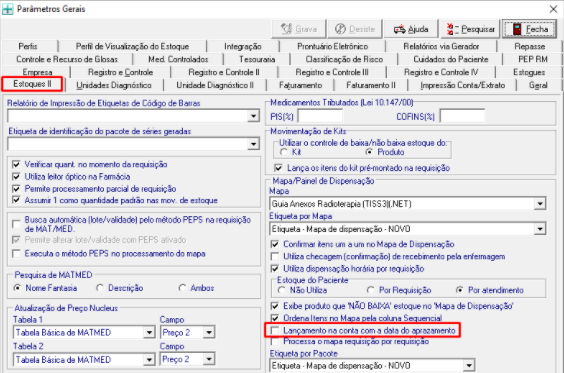This screenshot has width=564, height=373.
Task: Click the COFINS(%) input field
Action: tap(462, 116)
